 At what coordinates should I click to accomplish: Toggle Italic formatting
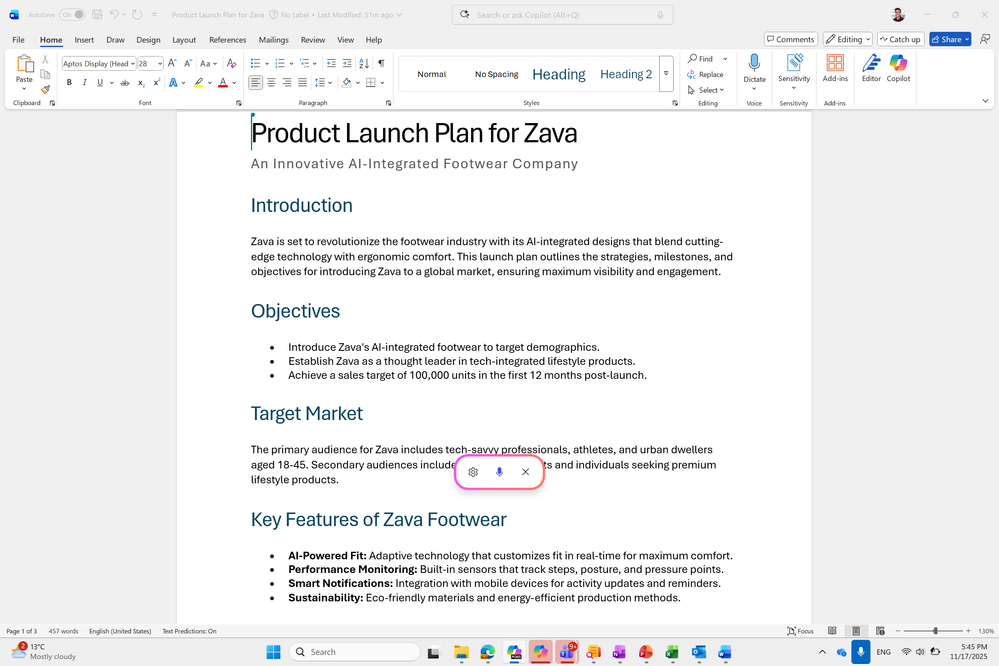click(x=84, y=83)
